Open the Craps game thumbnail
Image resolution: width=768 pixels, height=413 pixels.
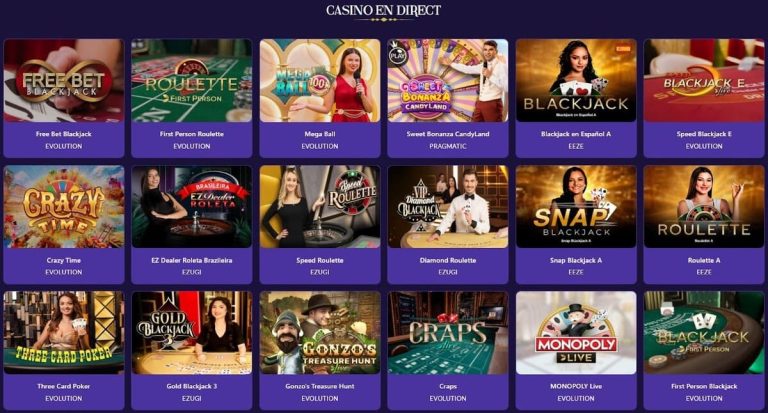pyautogui.click(x=448, y=333)
